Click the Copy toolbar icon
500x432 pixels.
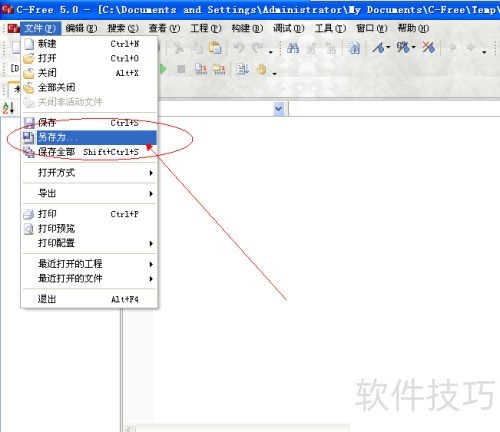click(197, 48)
